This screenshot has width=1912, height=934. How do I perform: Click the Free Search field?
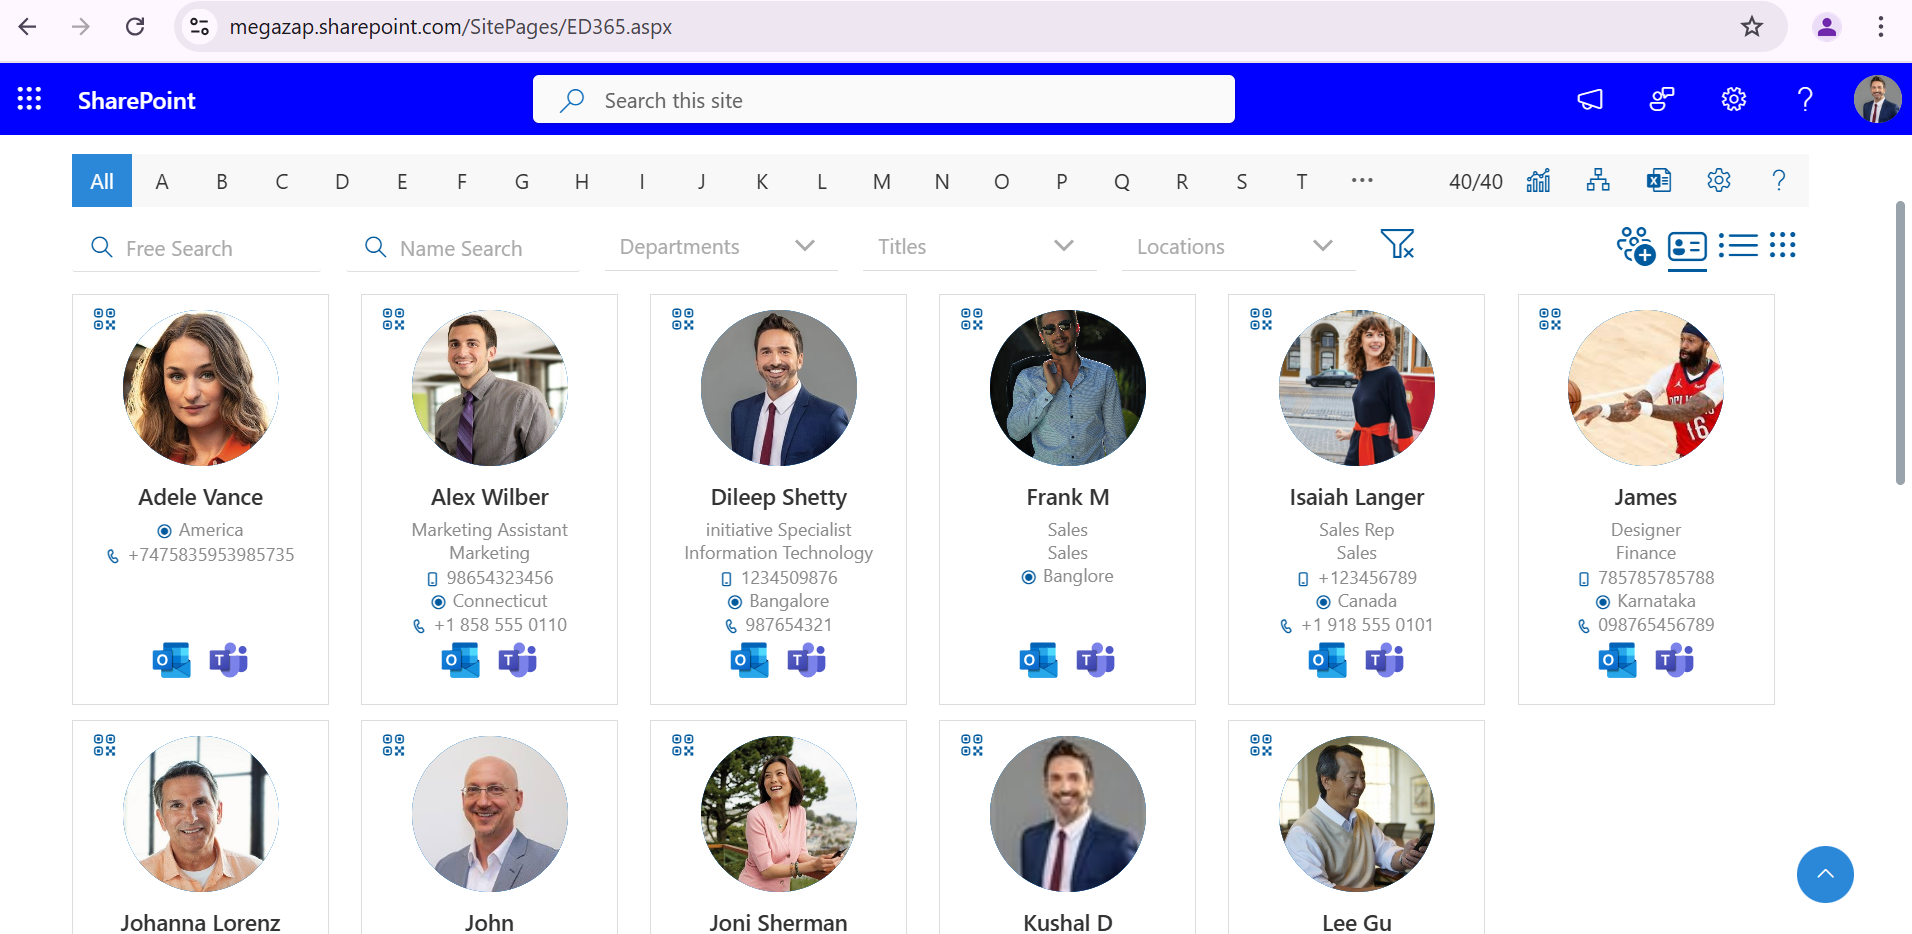pos(197,248)
